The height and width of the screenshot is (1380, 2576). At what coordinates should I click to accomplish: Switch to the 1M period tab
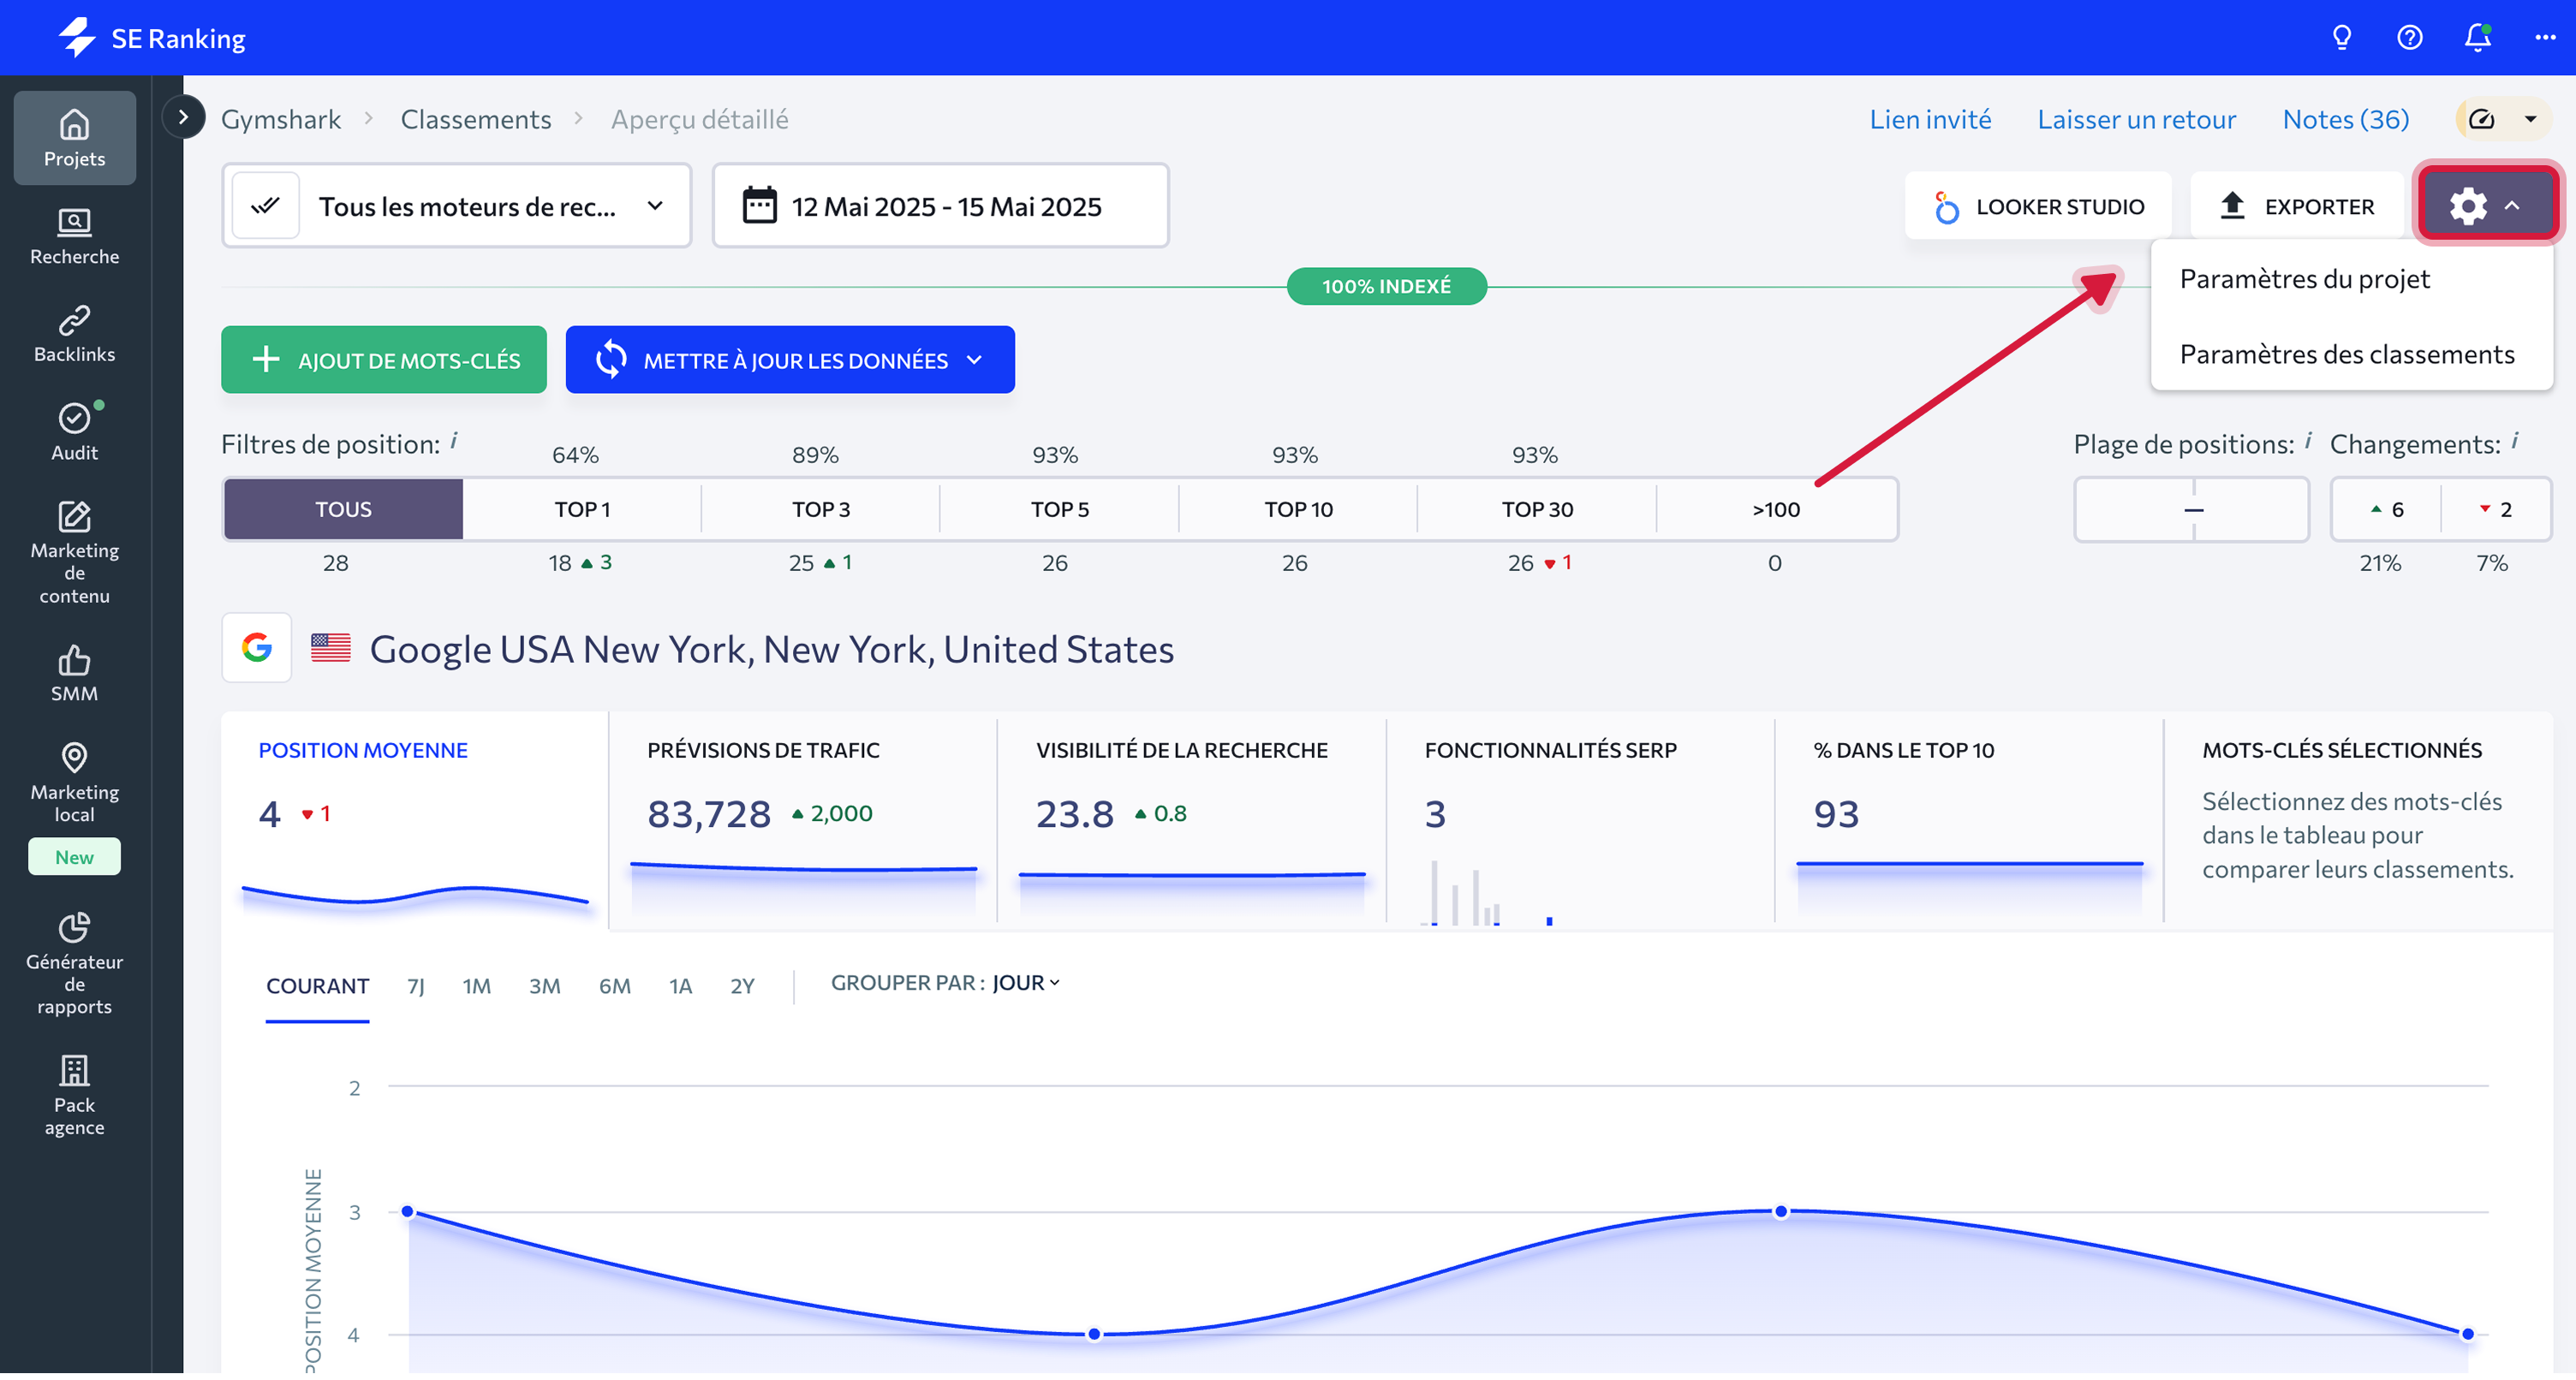476,987
